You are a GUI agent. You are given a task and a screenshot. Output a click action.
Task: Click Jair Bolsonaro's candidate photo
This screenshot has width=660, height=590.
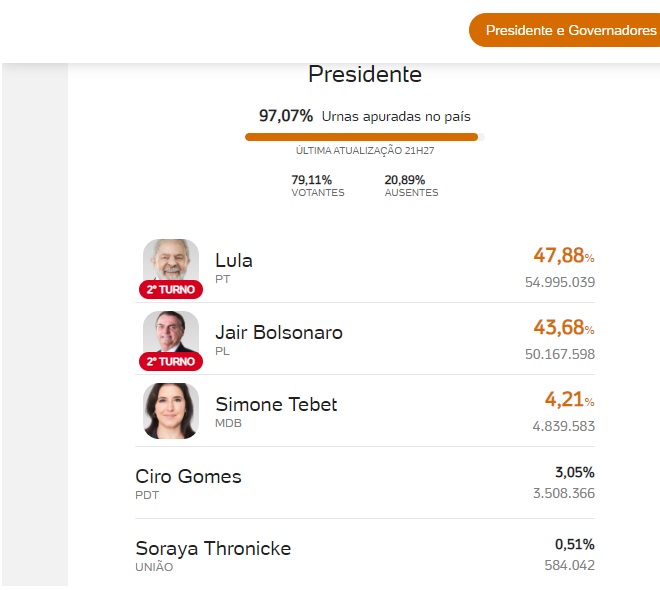171,334
